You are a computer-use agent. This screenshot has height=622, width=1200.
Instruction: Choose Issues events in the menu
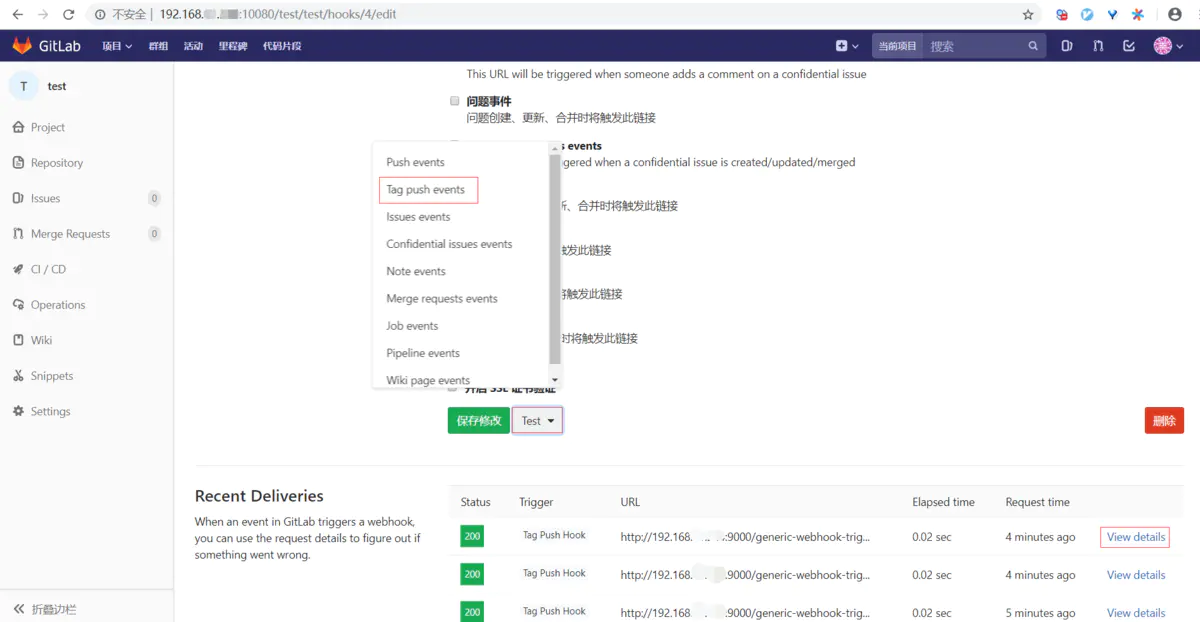coord(418,216)
